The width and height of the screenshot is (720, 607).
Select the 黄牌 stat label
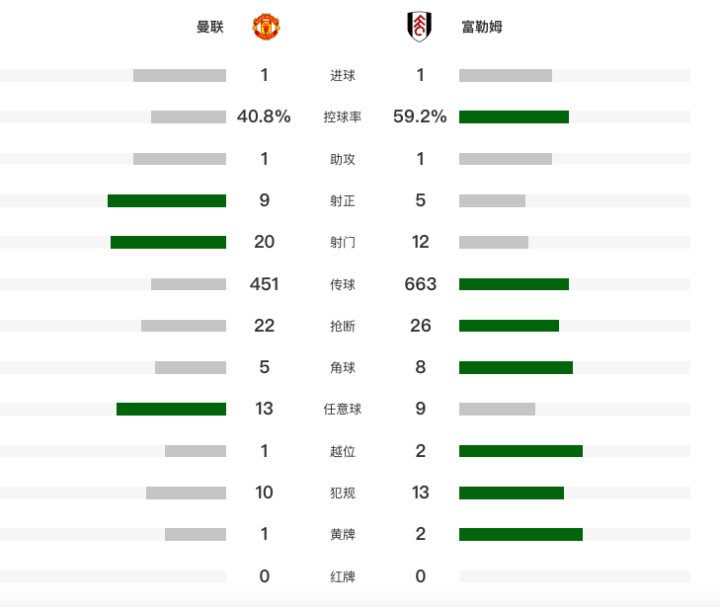(x=343, y=534)
